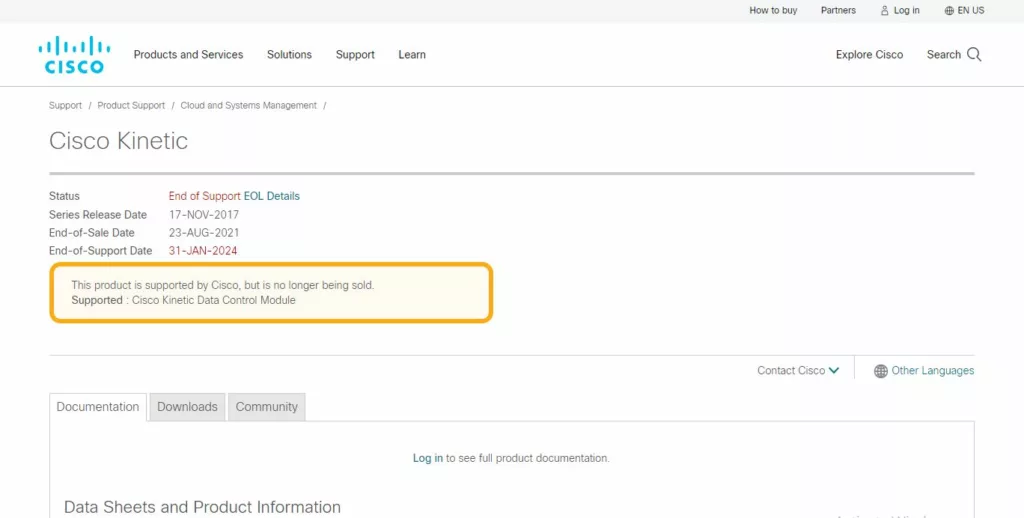This screenshot has height=518, width=1024.
Task: Open the How to buy link
Action: 773,10
